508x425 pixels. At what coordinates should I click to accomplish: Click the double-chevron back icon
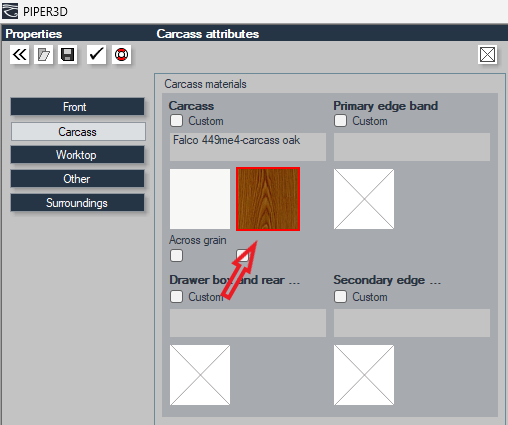19,54
